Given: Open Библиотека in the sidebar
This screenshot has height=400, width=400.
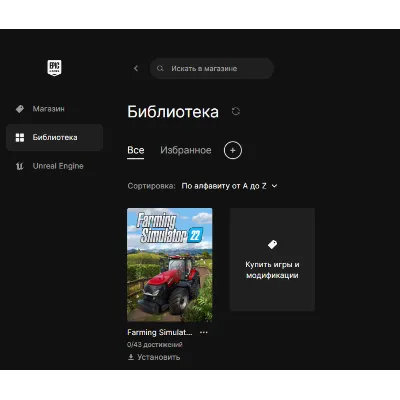Looking at the screenshot, I should [54, 137].
